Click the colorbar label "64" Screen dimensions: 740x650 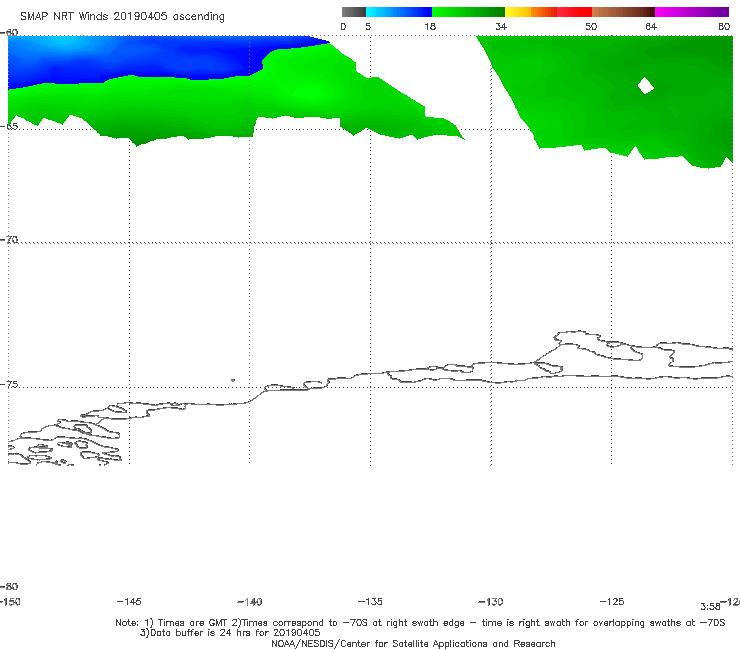(651, 27)
